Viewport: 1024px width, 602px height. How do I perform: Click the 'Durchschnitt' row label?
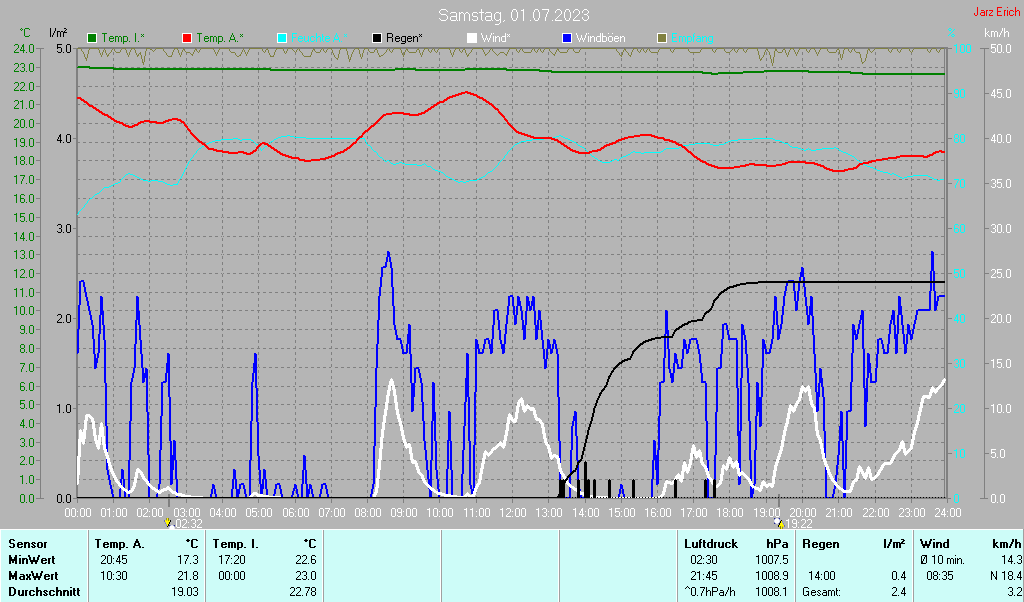(44, 592)
